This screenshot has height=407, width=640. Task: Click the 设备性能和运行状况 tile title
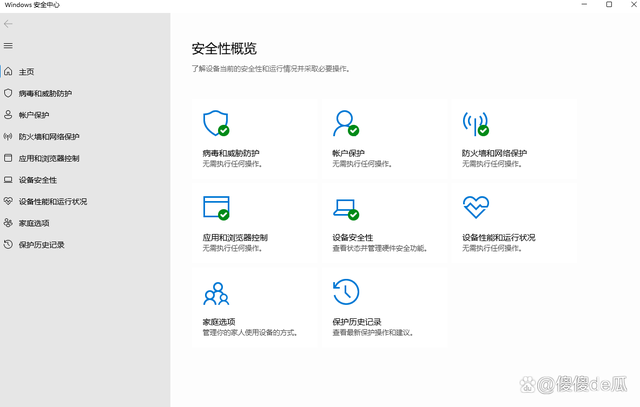(498, 237)
